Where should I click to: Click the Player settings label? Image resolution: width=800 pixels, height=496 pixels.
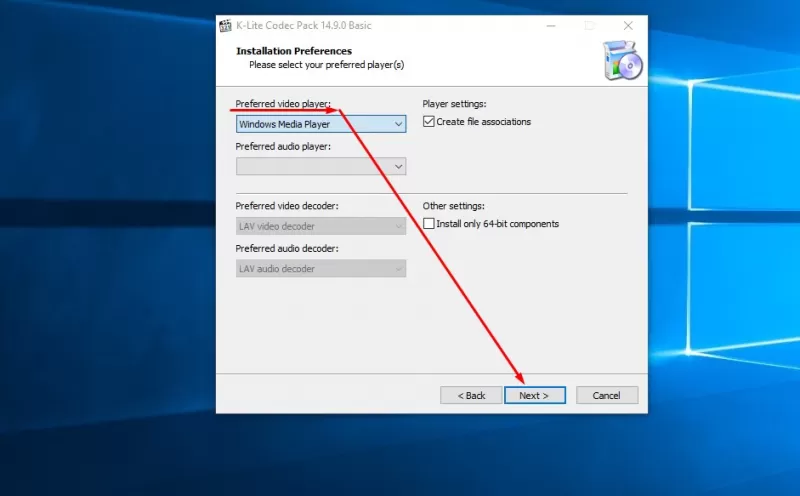(454, 104)
